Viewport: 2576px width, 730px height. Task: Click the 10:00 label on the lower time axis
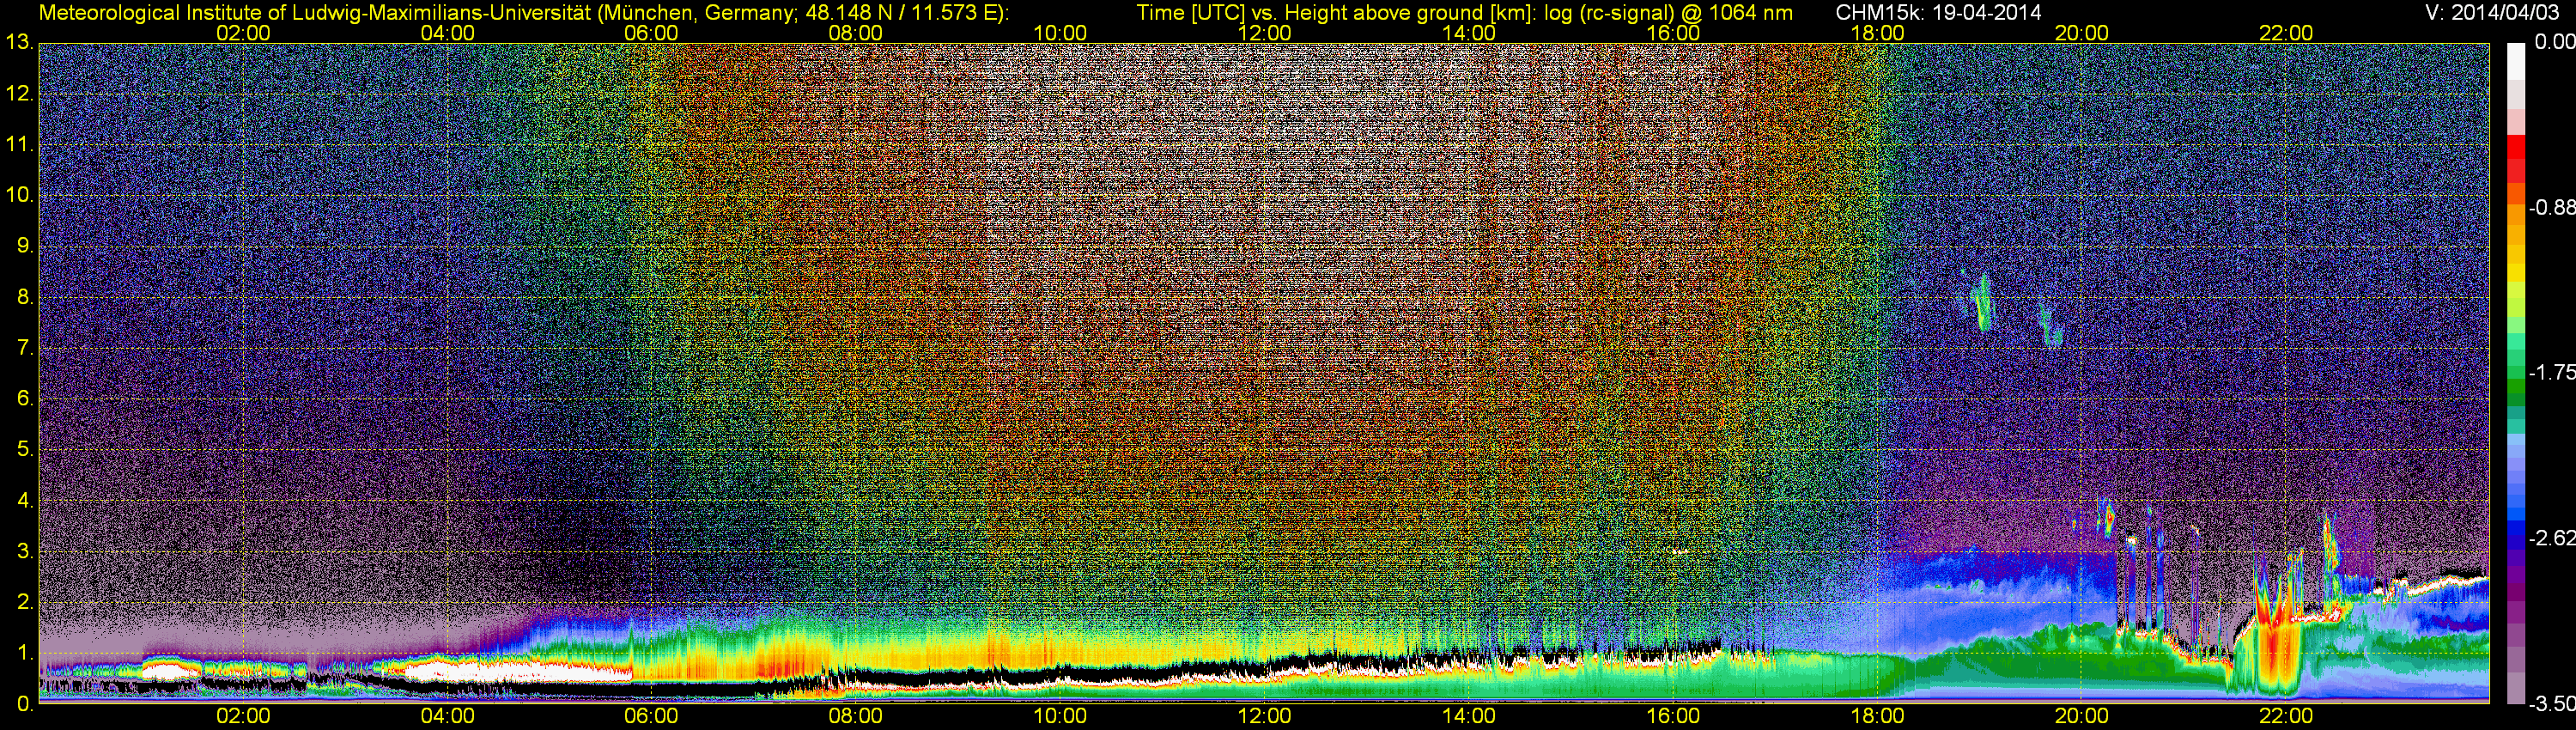pyautogui.click(x=1060, y=717)
